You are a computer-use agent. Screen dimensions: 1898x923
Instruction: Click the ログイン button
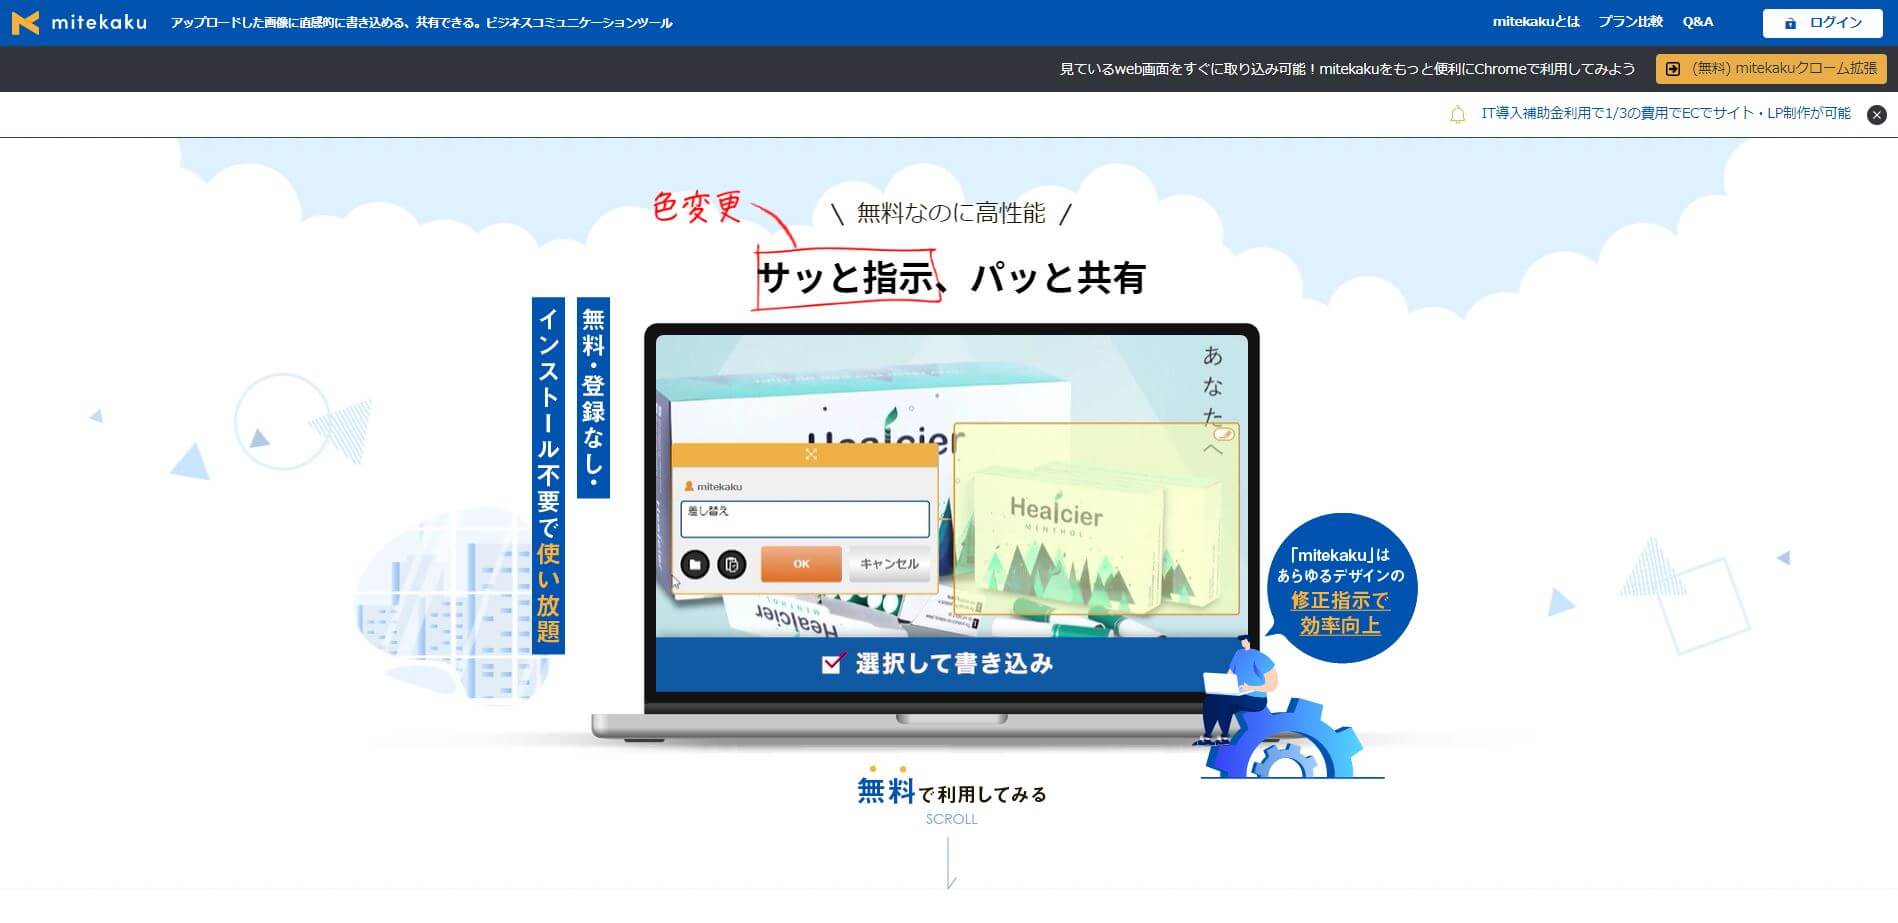click(1825, 22)
